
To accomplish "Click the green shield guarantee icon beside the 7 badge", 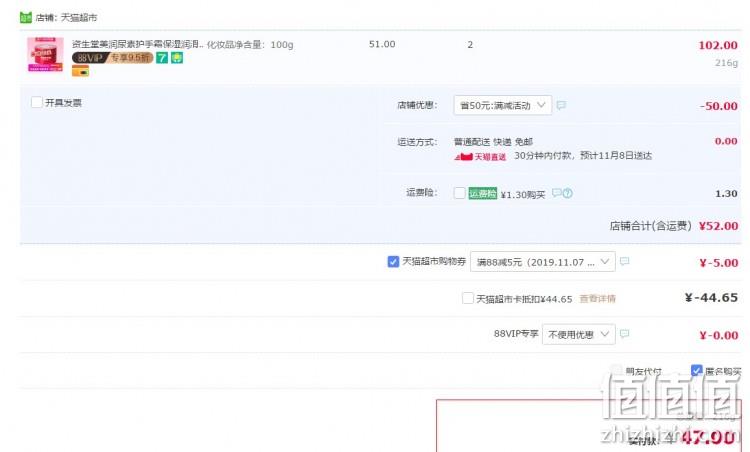I will pyautogui.click(x=177, y=58).
